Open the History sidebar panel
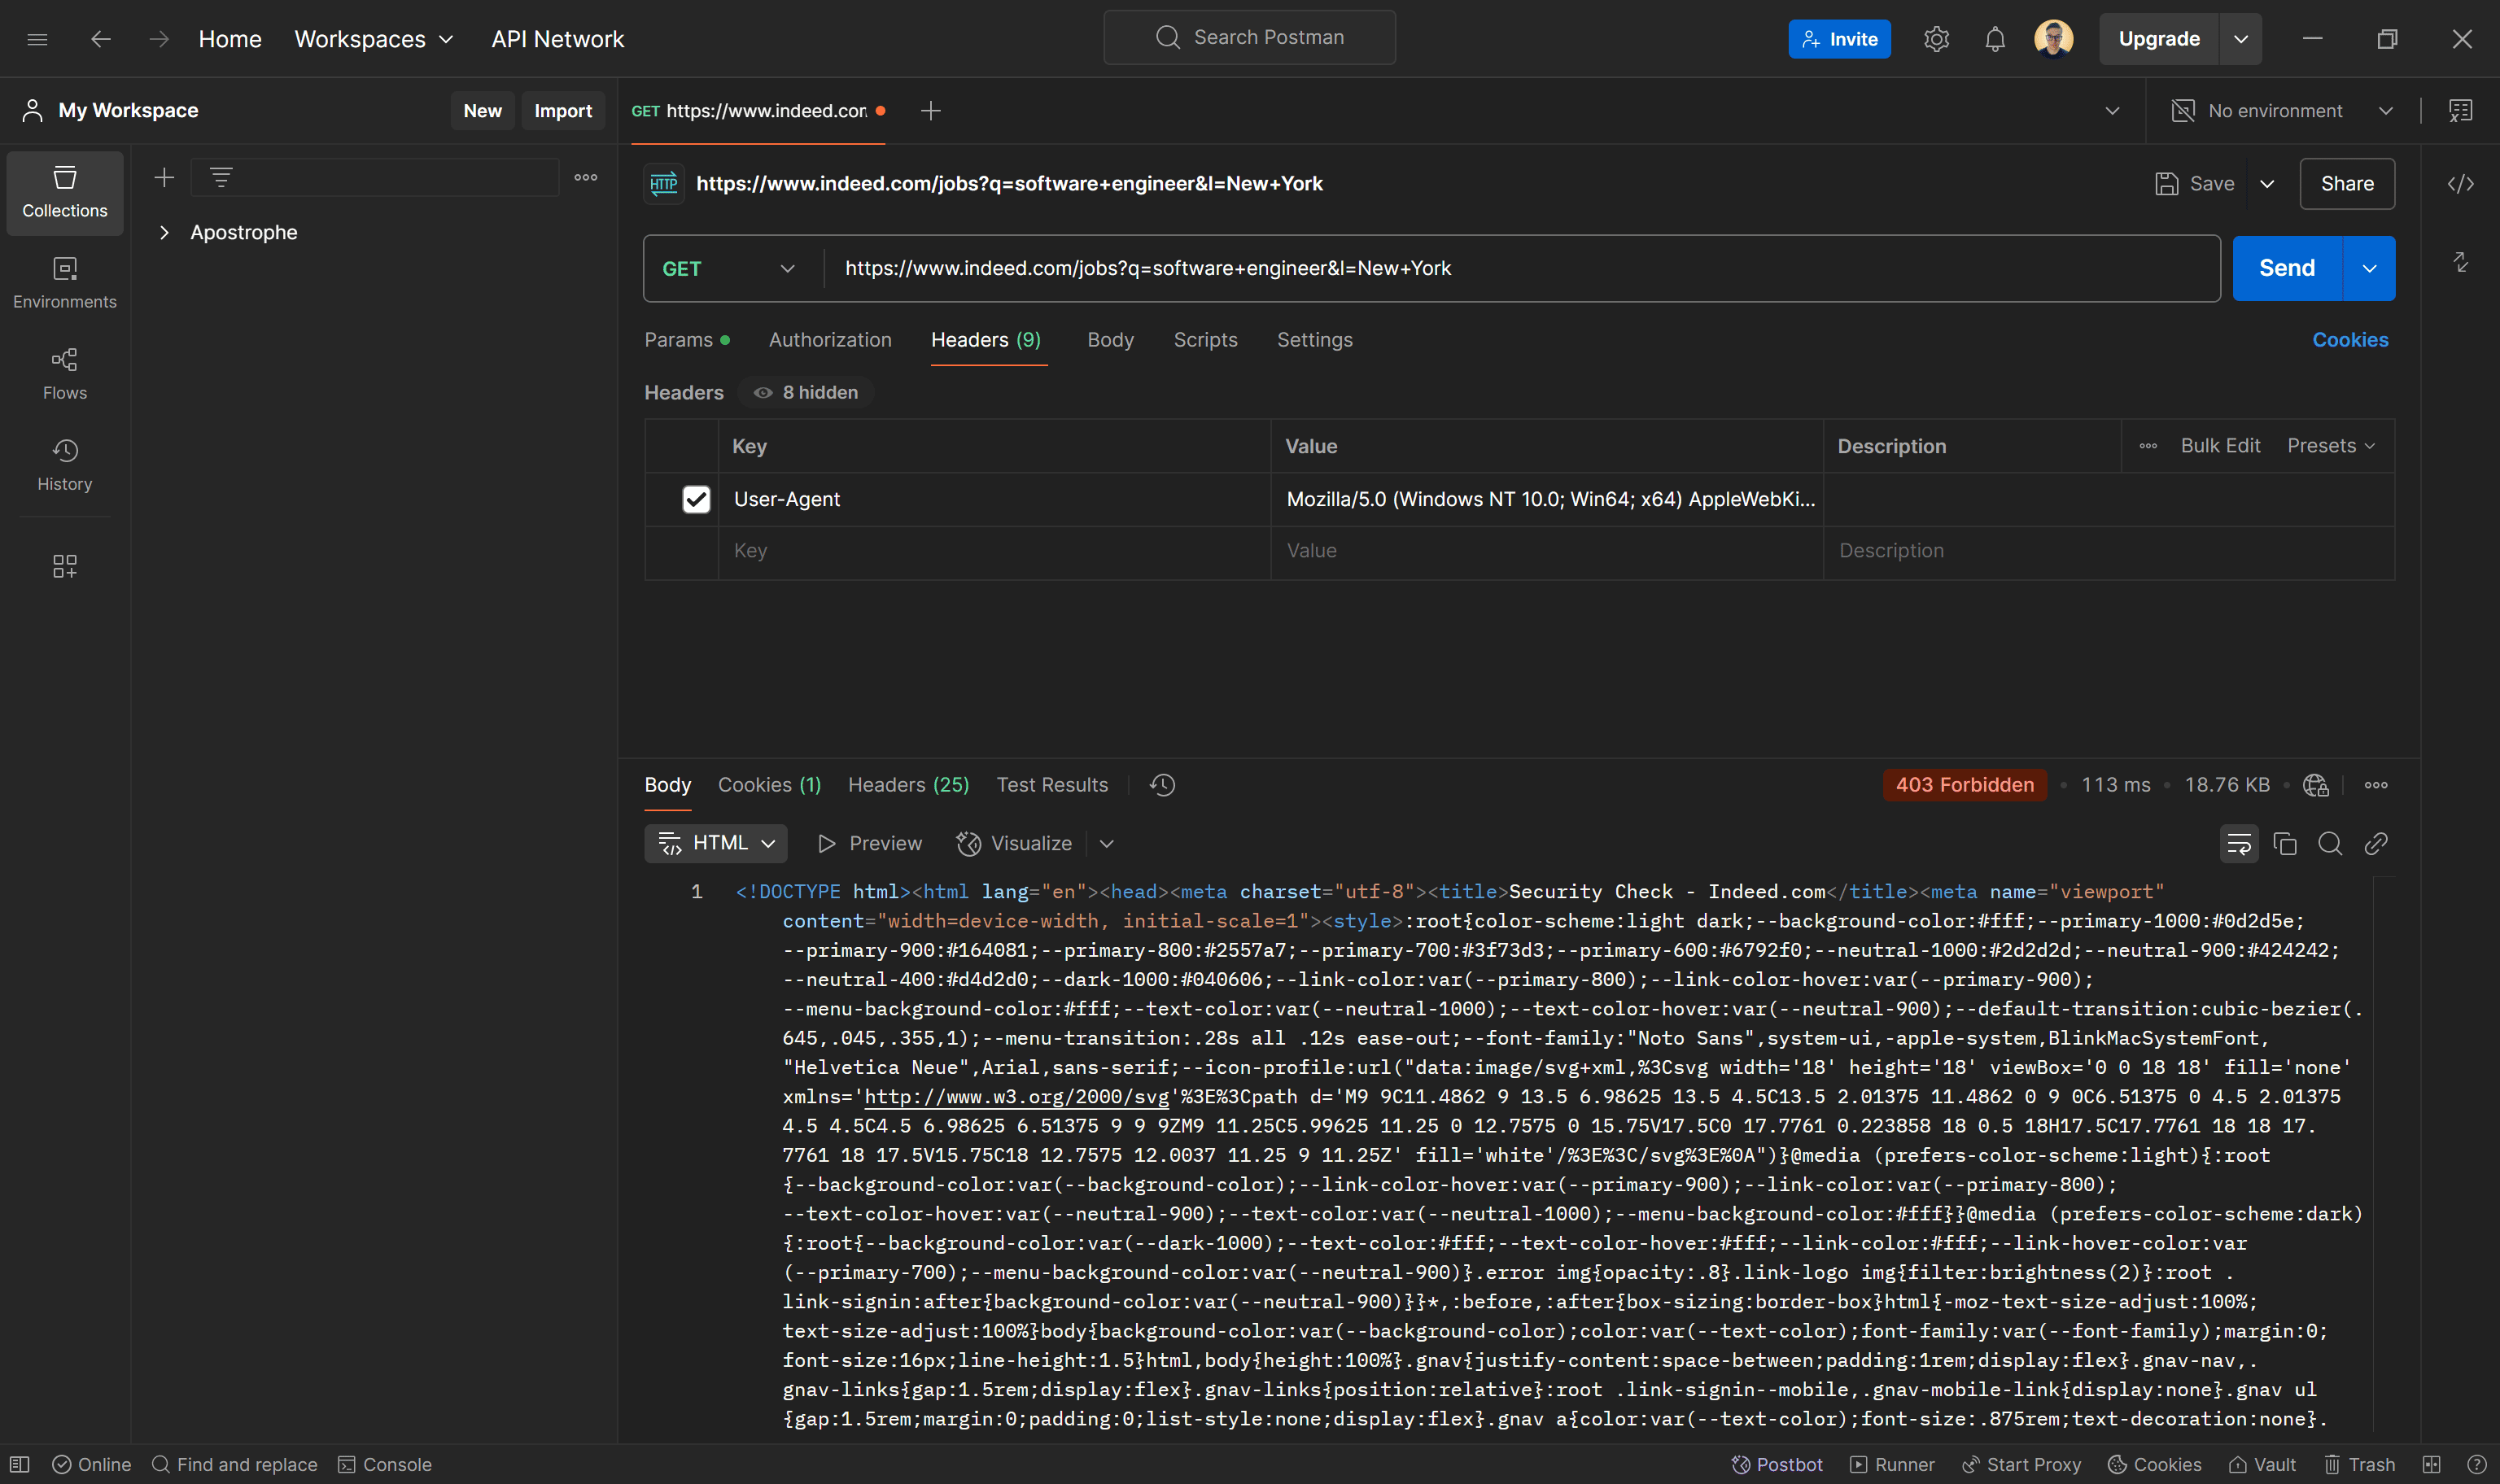Screen dimensions: 2500x1484 (64, 464)
